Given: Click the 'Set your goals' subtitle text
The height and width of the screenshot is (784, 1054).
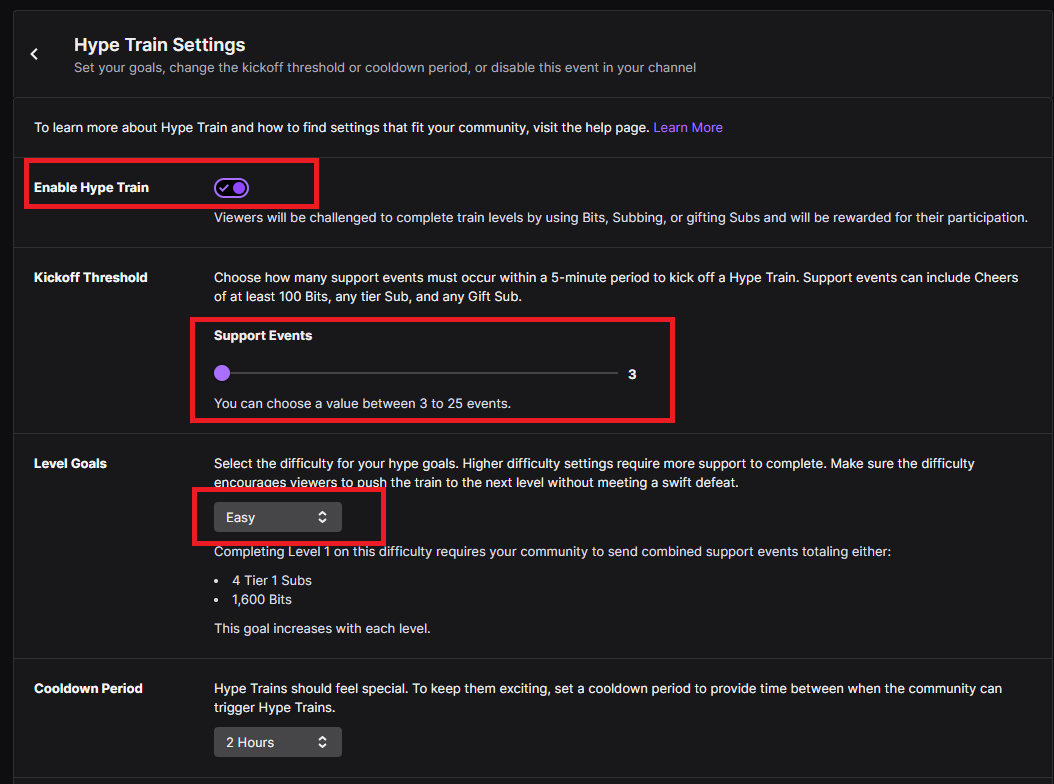Looking at the screenshot, I should click(384, 68).
